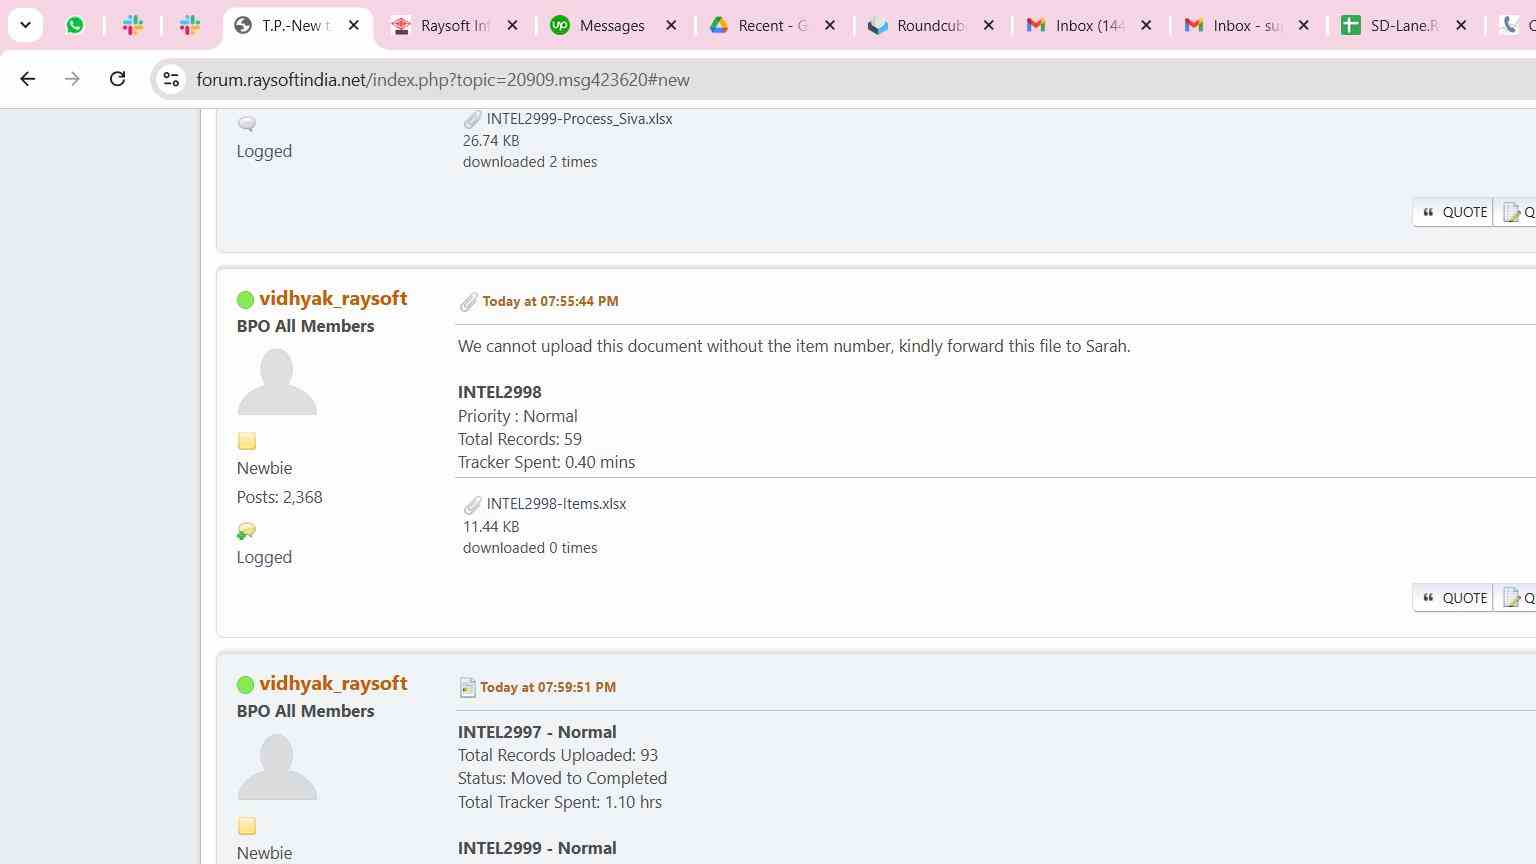Viewport: 1536px width, 864px height.
Task: Open the first Slack pinned tab
Action: click(132, 26)
